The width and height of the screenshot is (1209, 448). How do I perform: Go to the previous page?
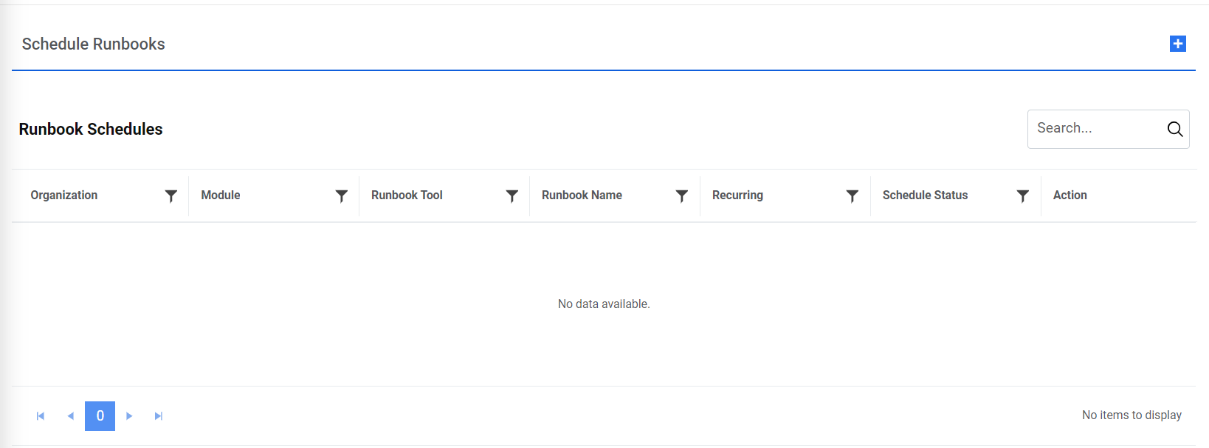(70, 416)
